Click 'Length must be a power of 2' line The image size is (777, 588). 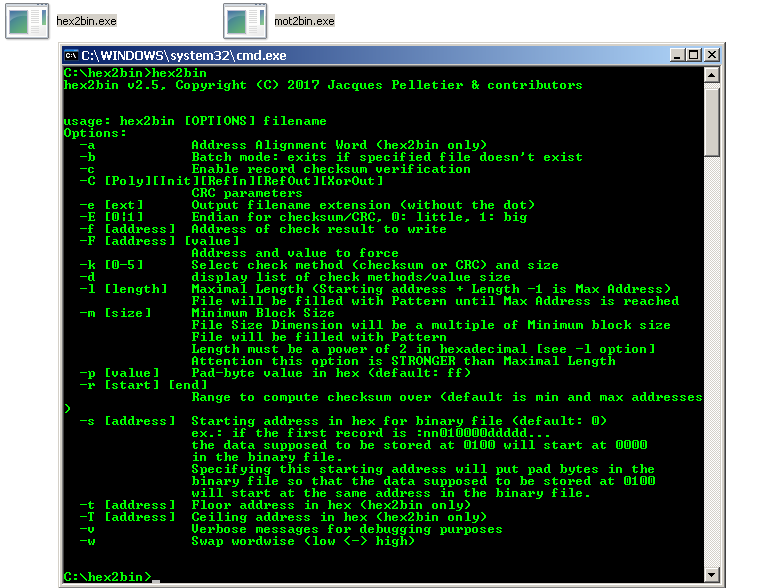click(x=423, y=349)
